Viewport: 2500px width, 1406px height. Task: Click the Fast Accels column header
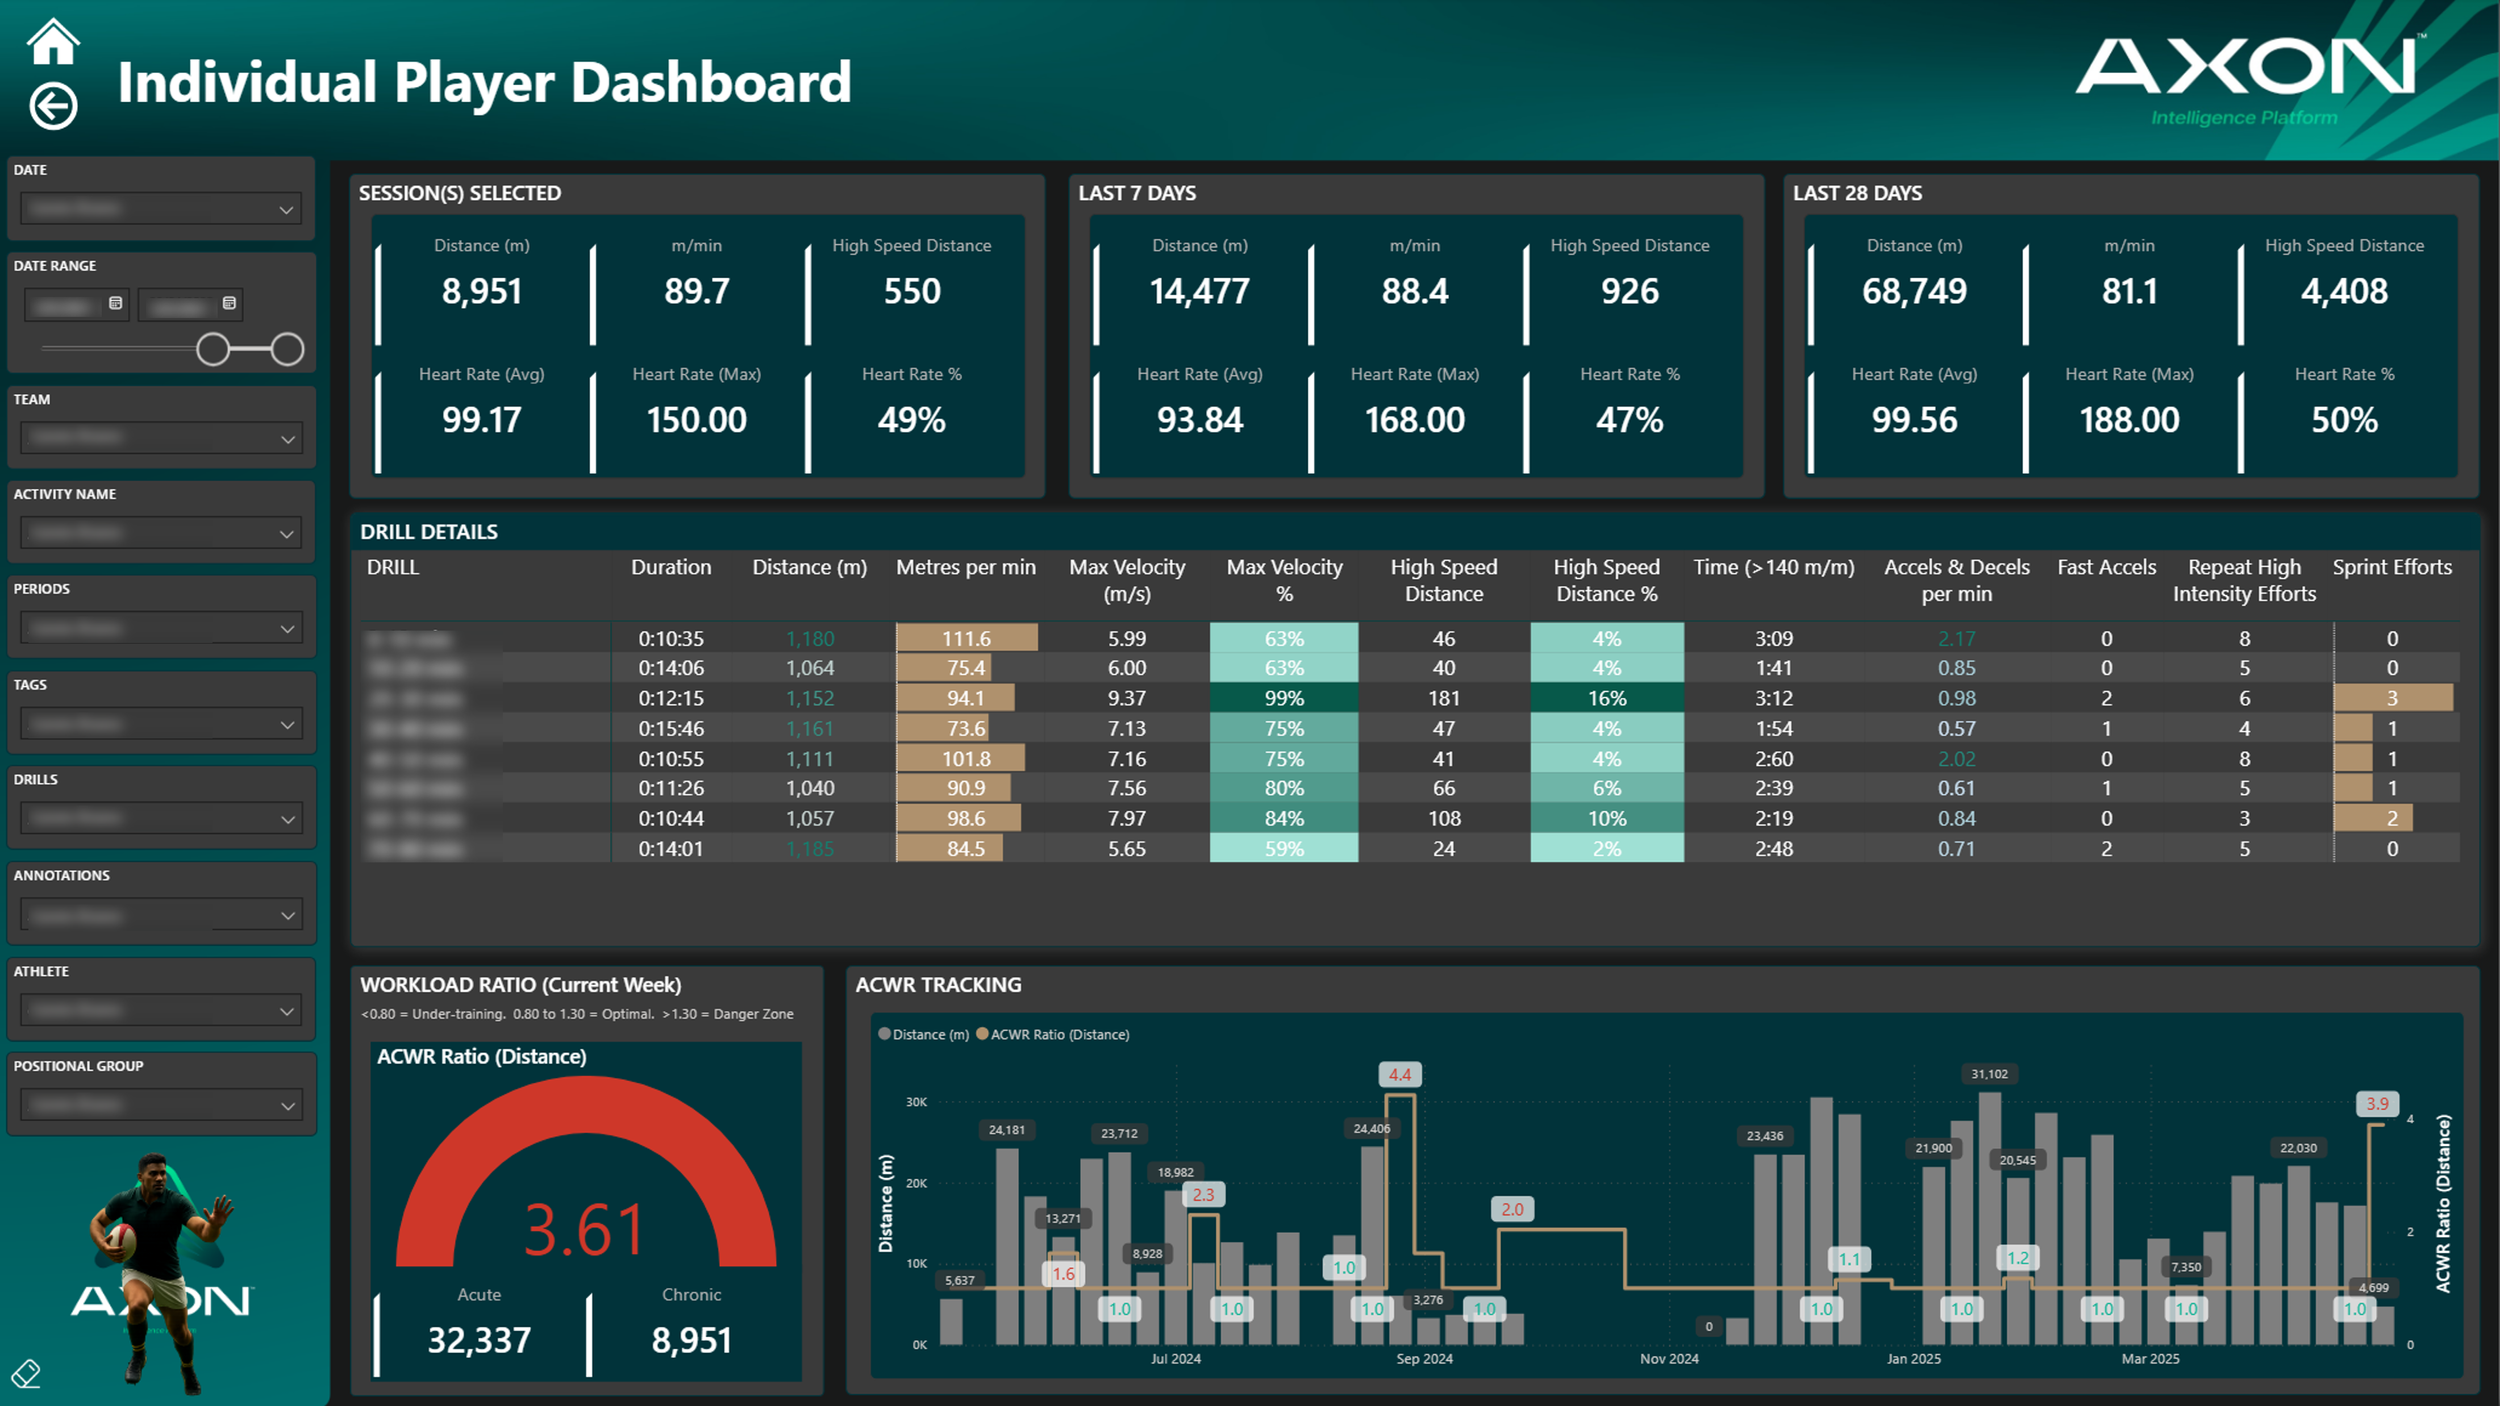tap(2106, 567)
